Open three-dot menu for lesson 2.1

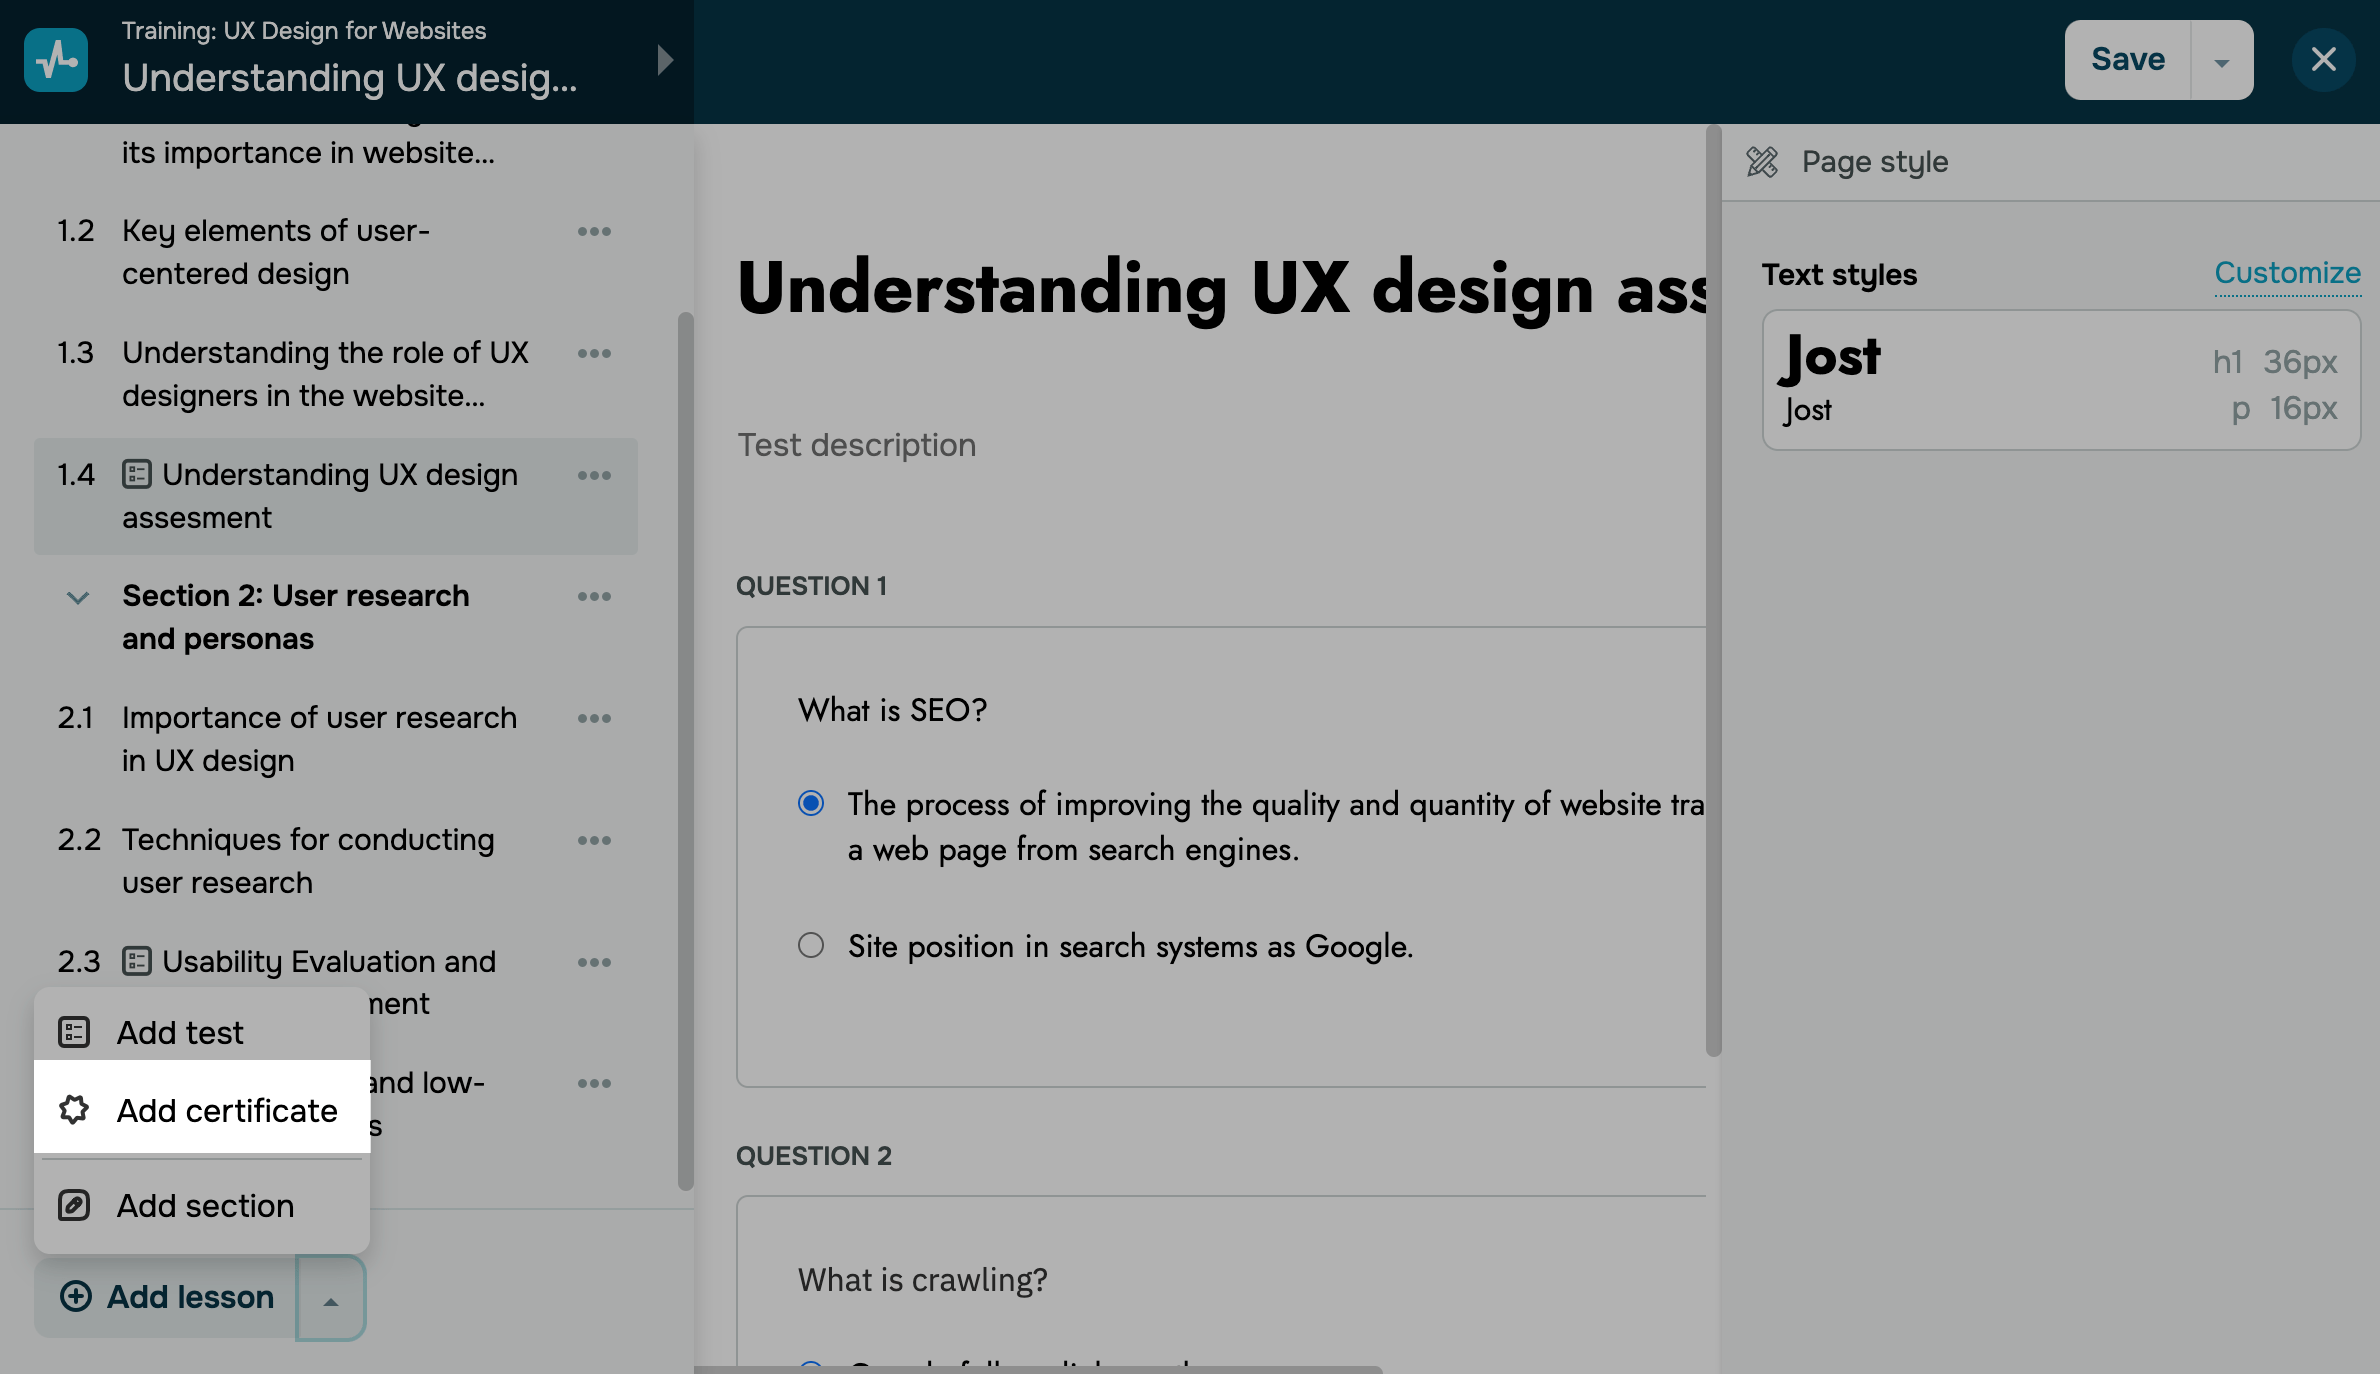tap(594, 718)
